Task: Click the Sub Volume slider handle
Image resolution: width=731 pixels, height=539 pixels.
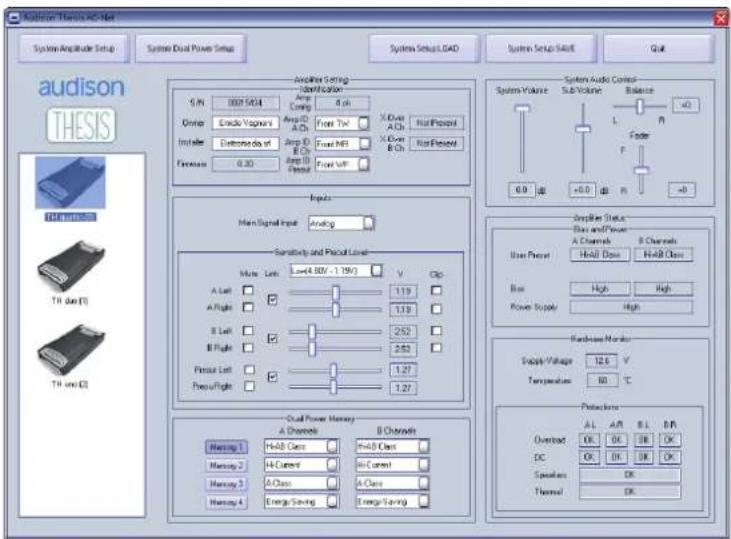Action: [x=583, y=128]
